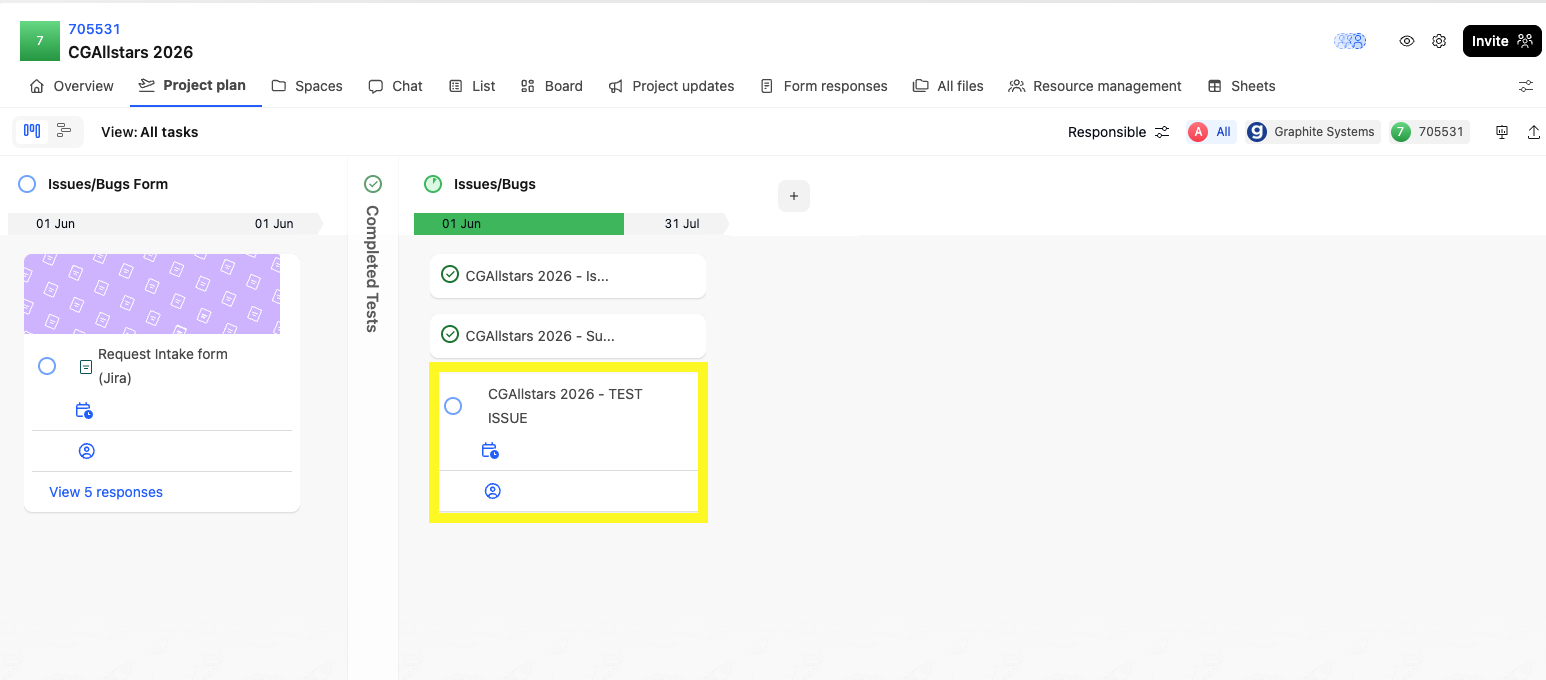Screen dimensions: 1546x680
Task: Click the presentation mode icon
Action: tap(1502, 132)
